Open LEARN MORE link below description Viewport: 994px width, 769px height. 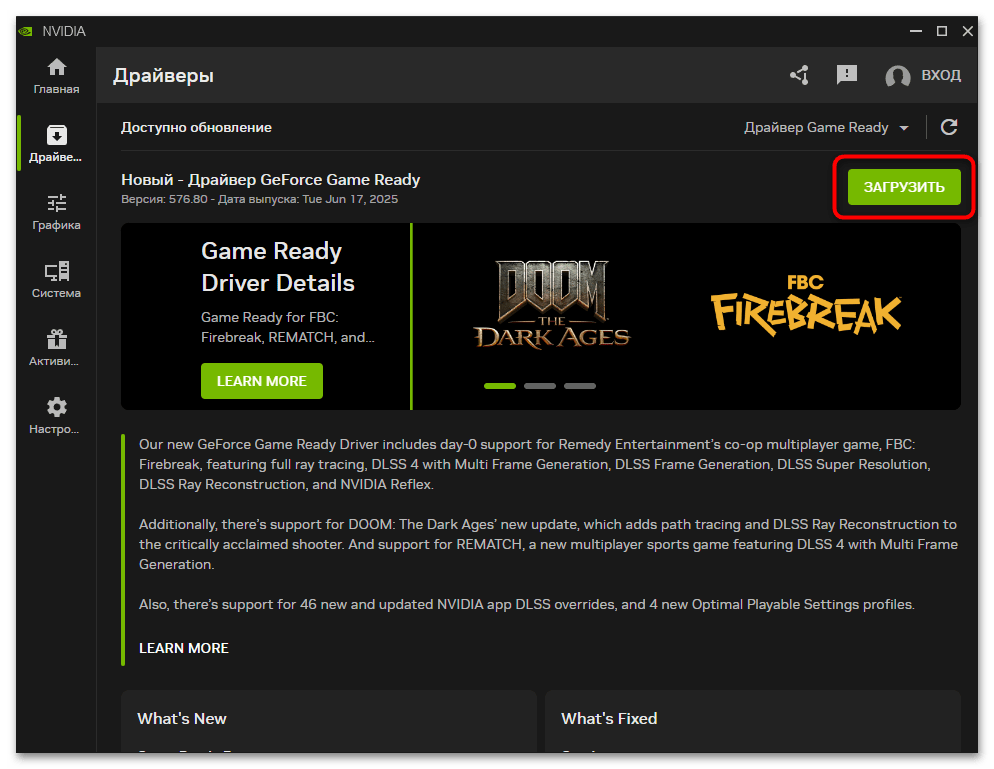pos(184,648)
